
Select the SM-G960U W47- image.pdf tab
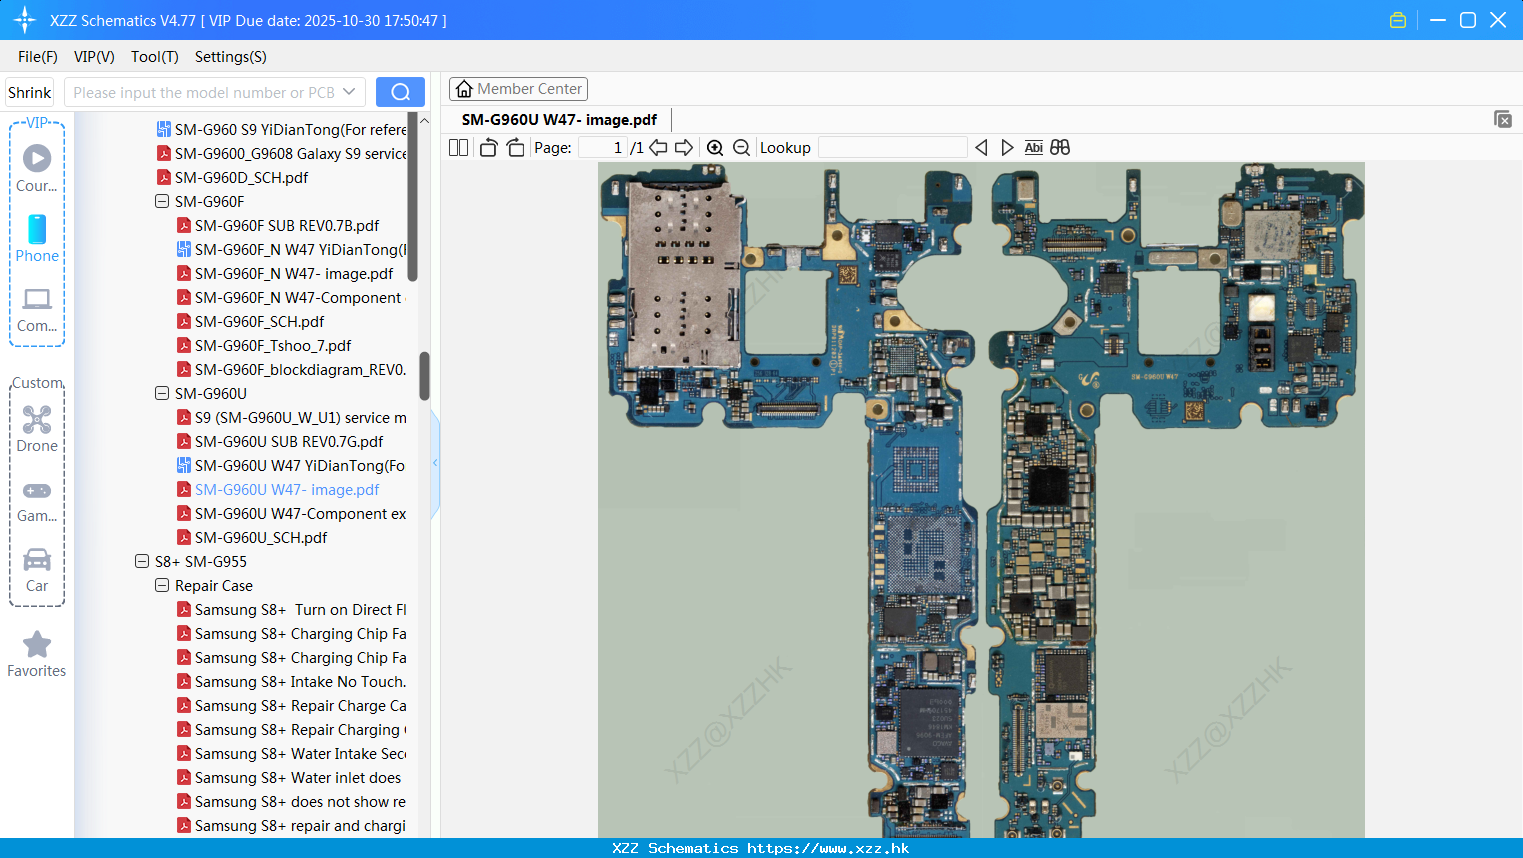559,120
